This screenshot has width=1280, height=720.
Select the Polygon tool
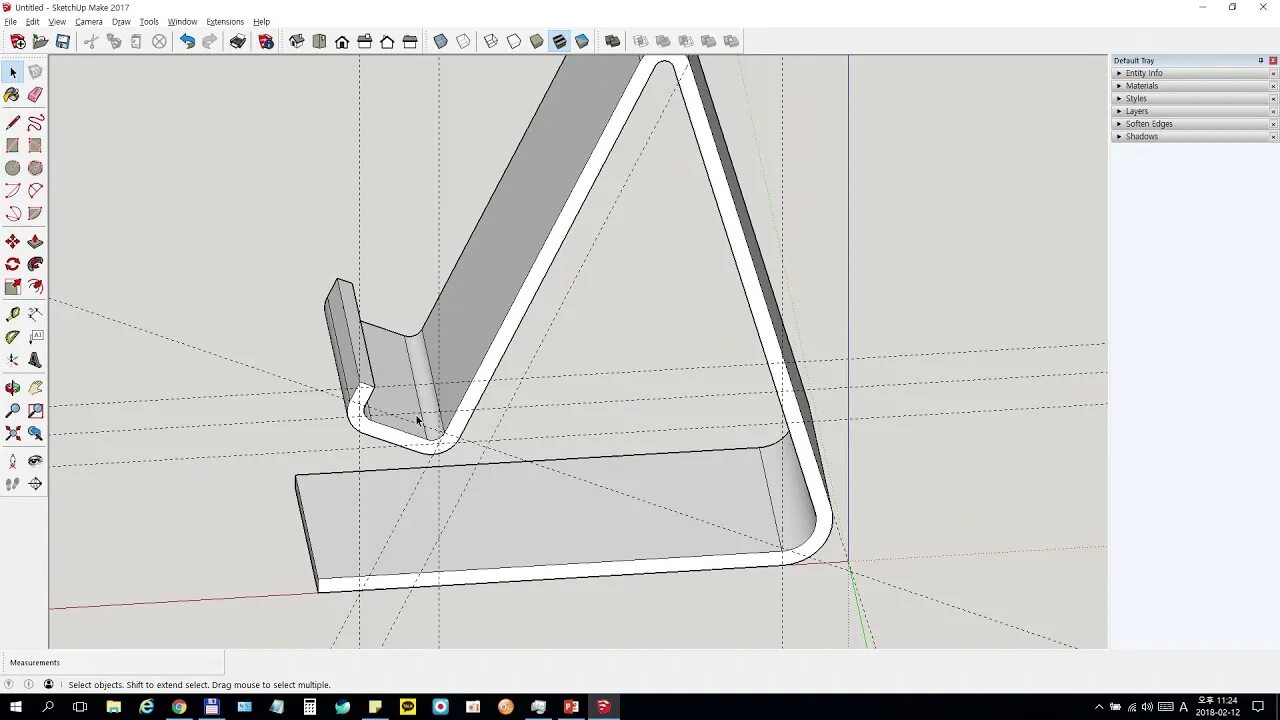pos(35,169)
